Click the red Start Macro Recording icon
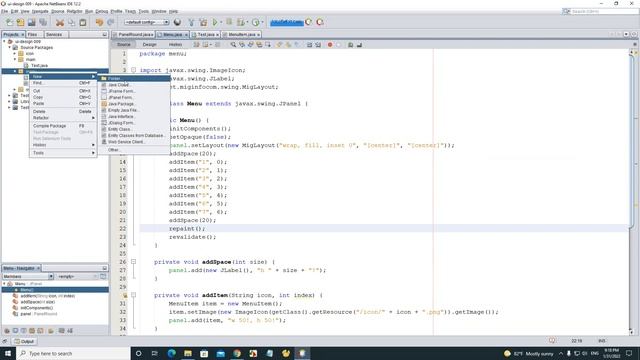Image resolution: width=640 pixels, height=360 pixels. [x=330, y=45]
